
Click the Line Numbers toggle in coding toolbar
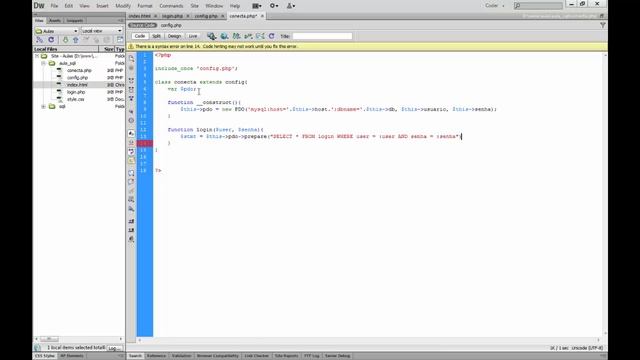pos(131,134)
